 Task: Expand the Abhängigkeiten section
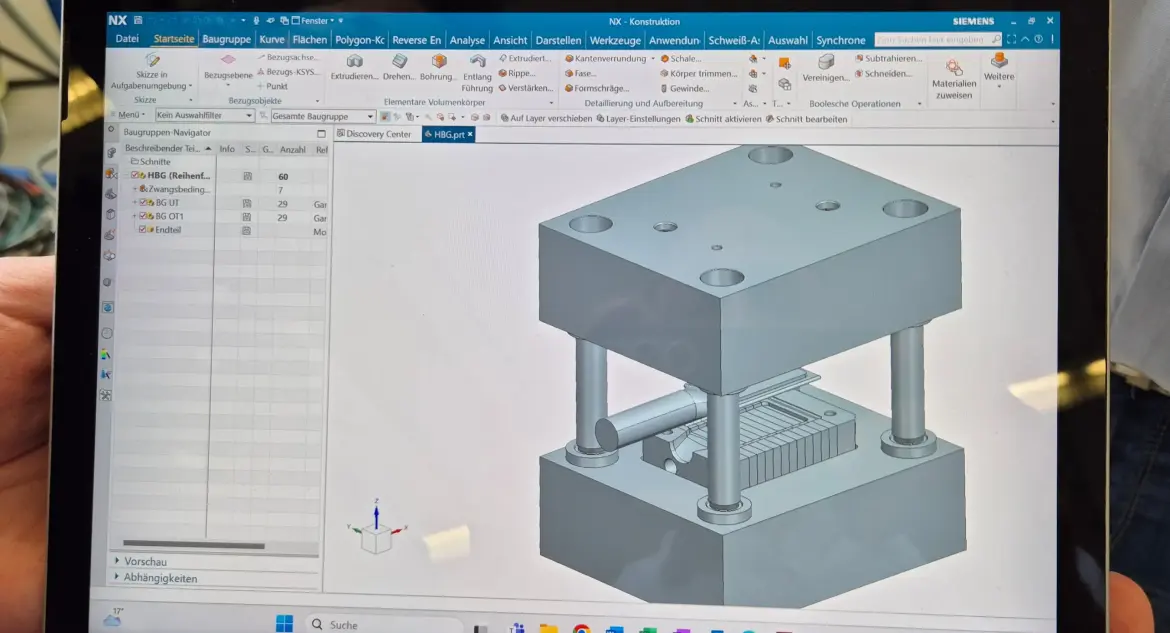coord(117,577)
